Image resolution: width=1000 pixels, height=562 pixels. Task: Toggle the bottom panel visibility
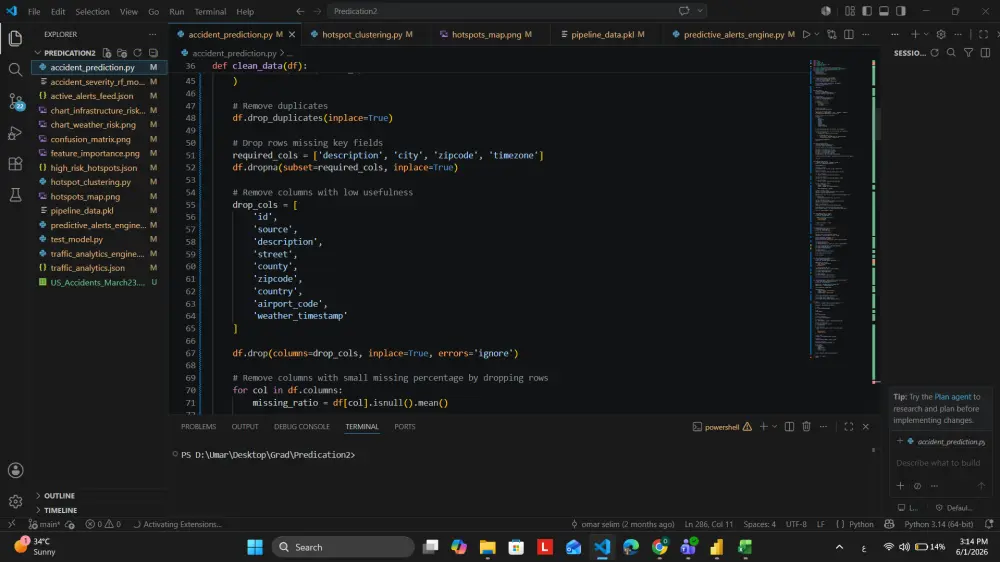coord(884,11)
